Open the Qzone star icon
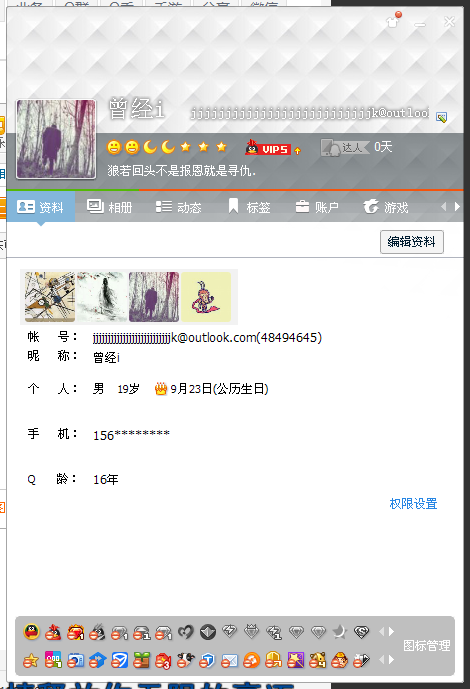 pyautogui.click(x=31, y=660)
